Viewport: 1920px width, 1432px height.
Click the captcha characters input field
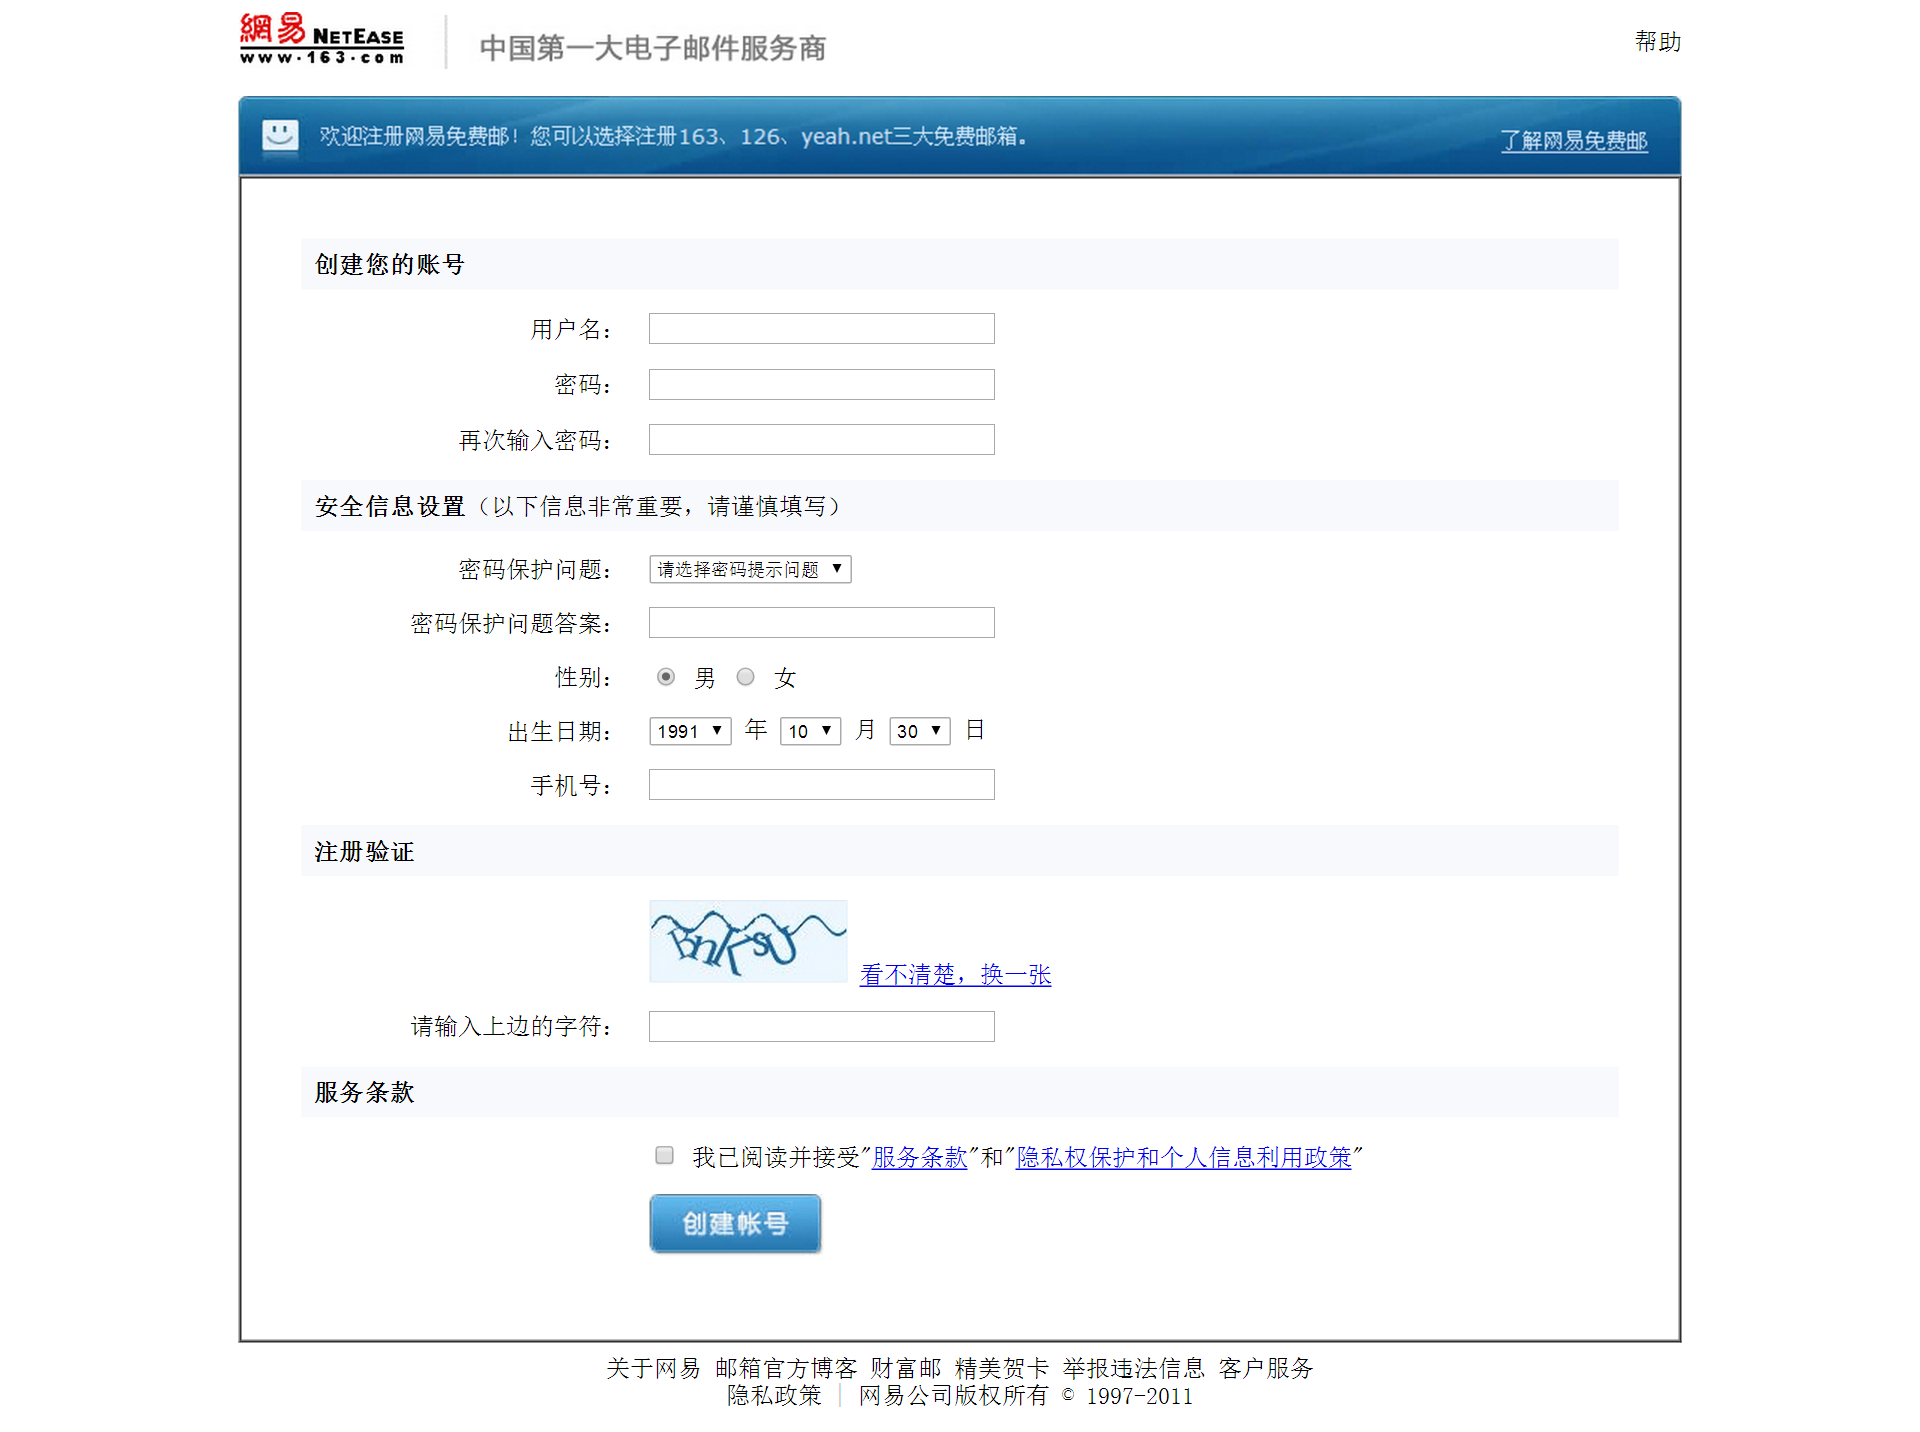821,1027
